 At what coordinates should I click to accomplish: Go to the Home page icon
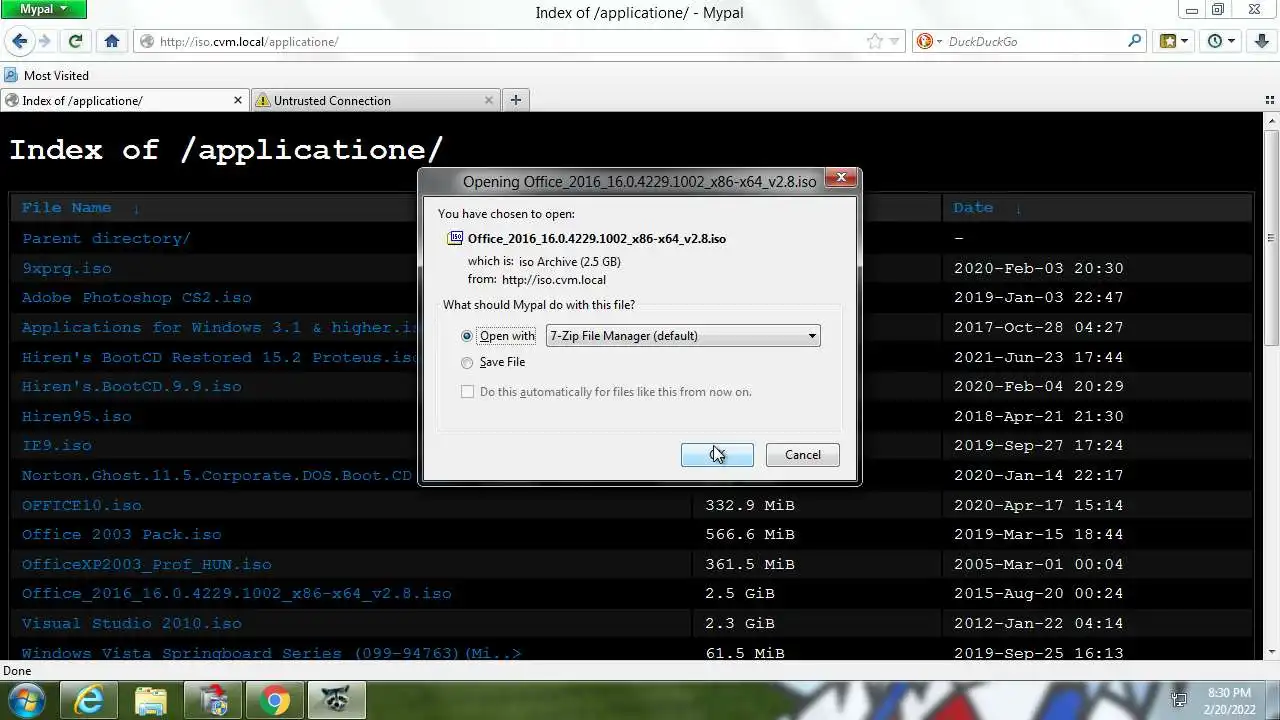point(112,41)
